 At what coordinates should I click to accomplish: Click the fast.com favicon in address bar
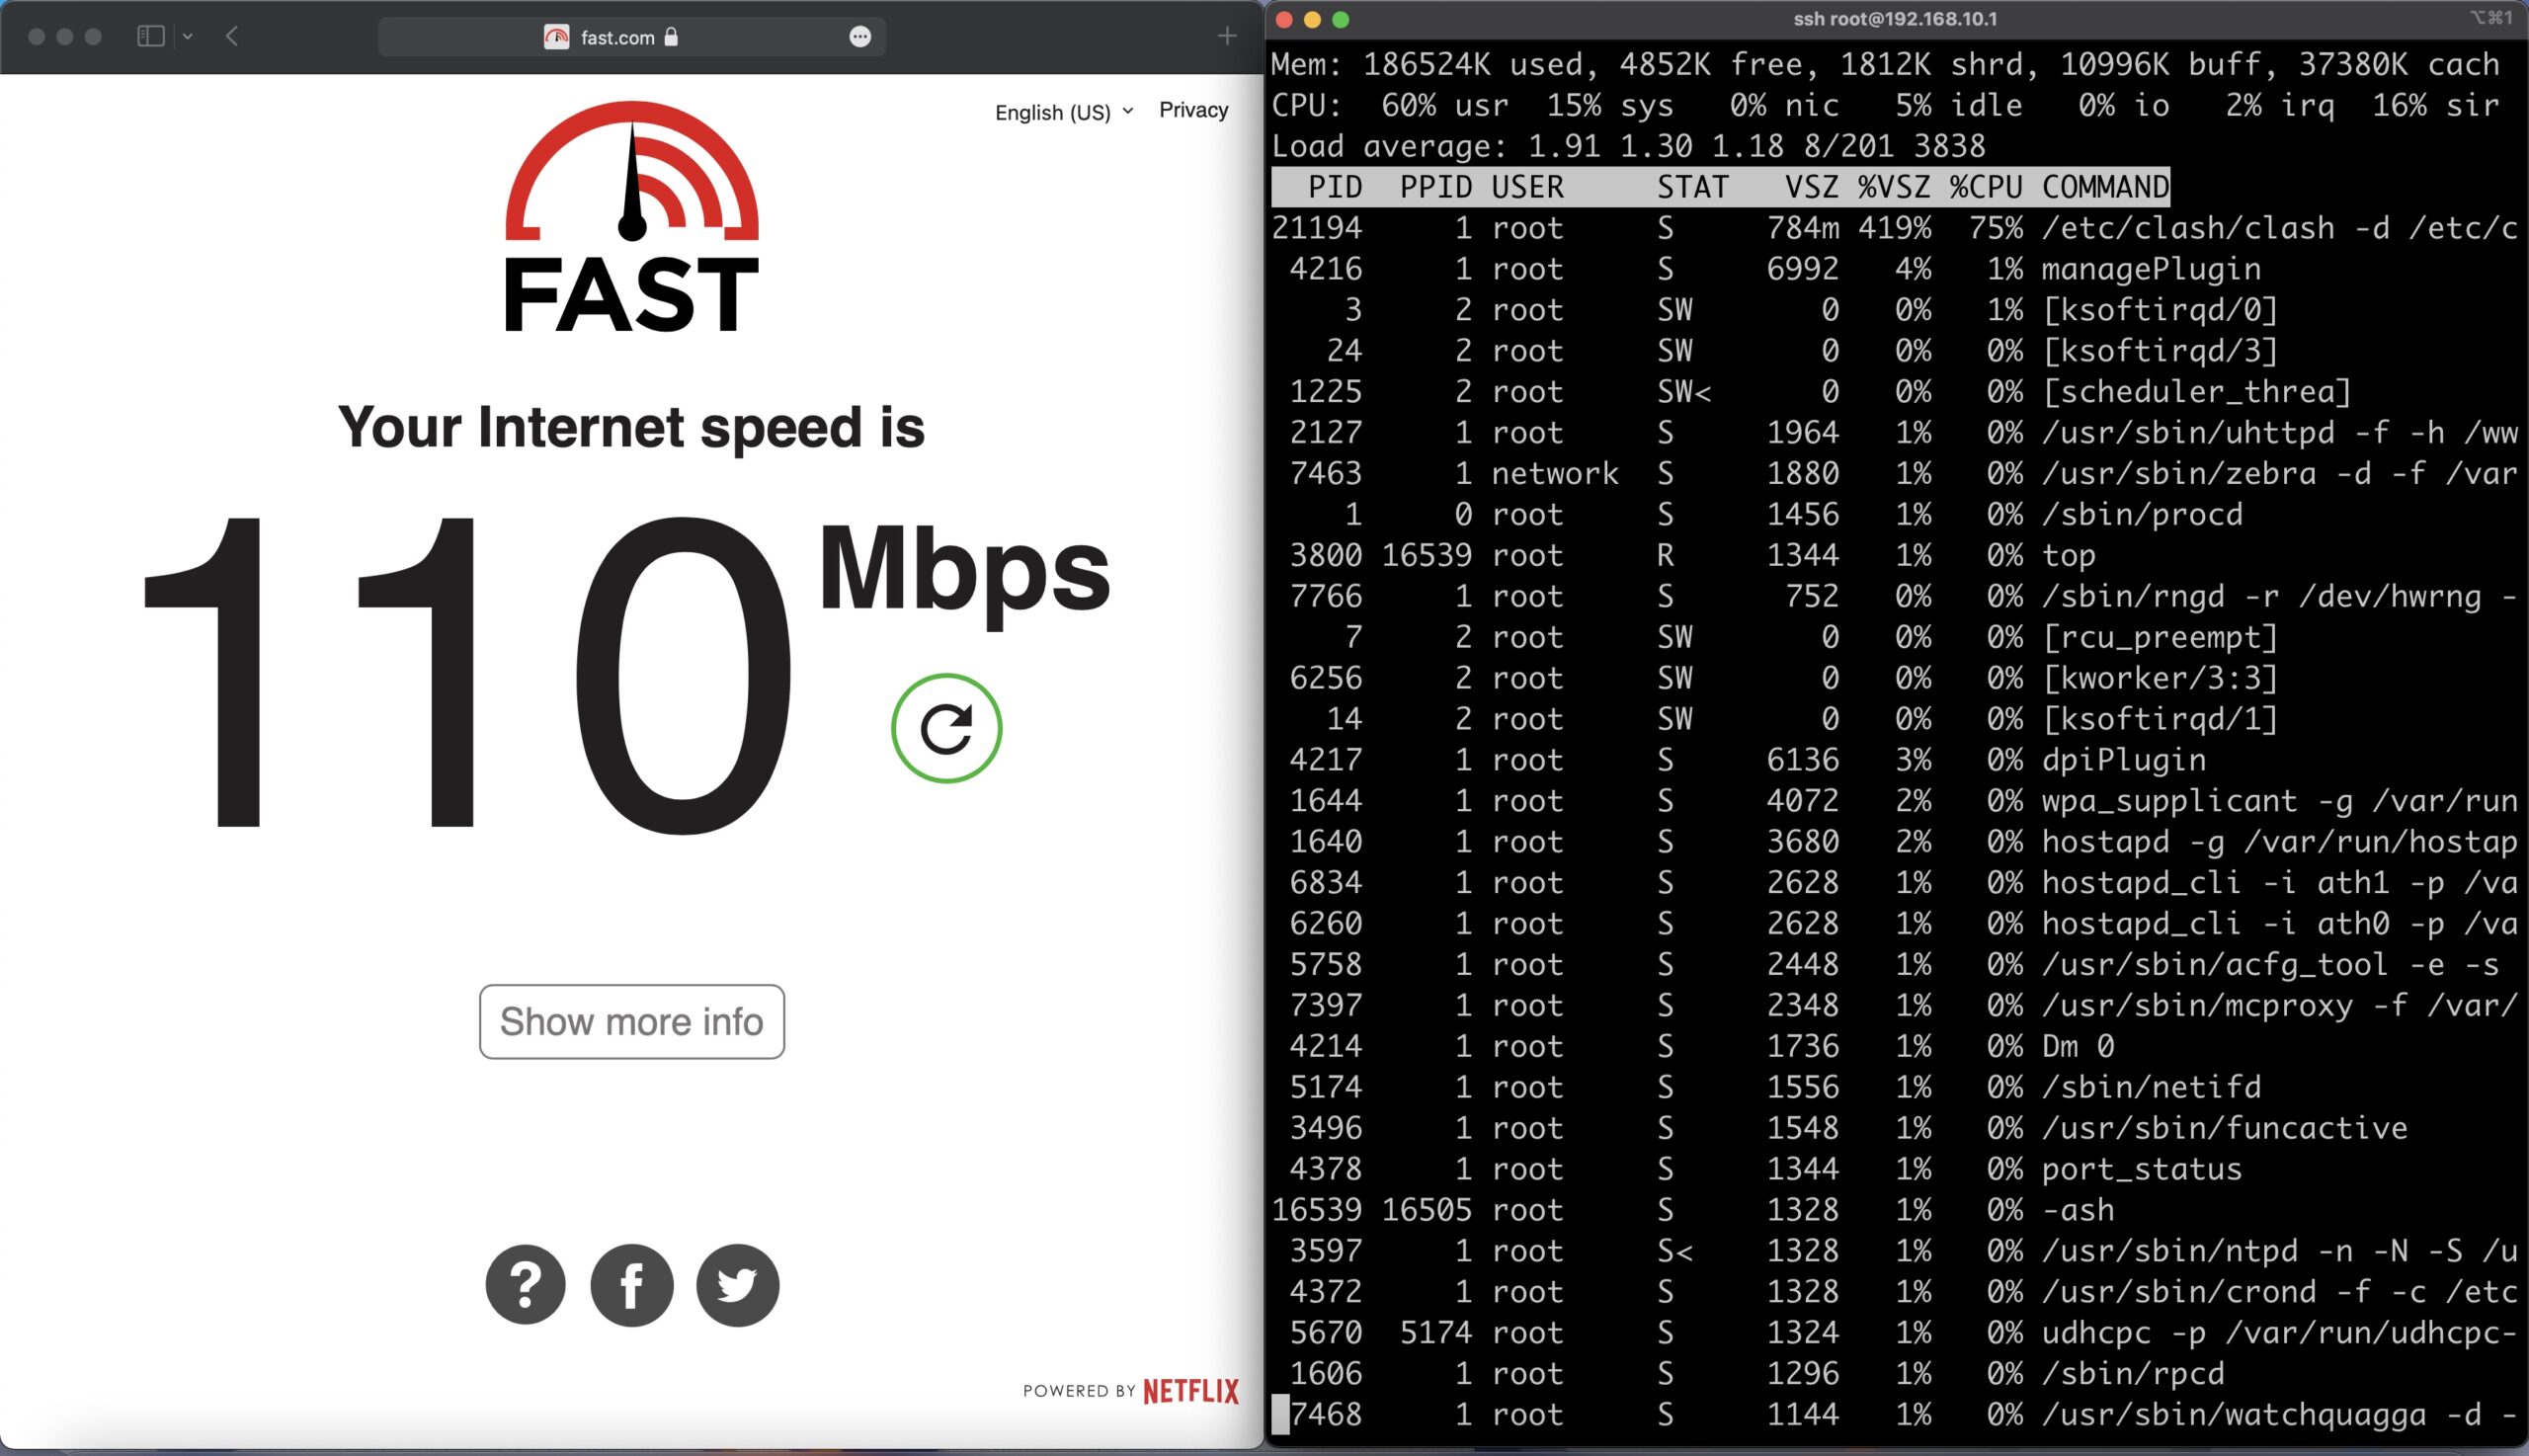pyautogui.click(x=556, y=37)
